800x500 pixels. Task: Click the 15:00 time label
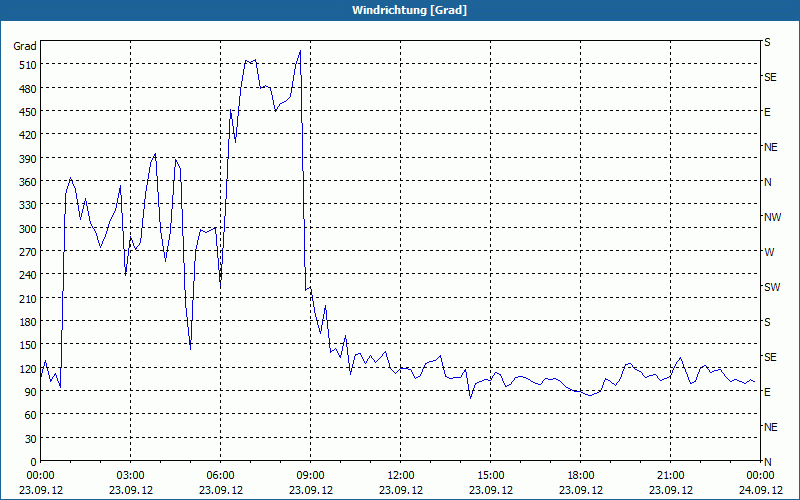point(490,476)
